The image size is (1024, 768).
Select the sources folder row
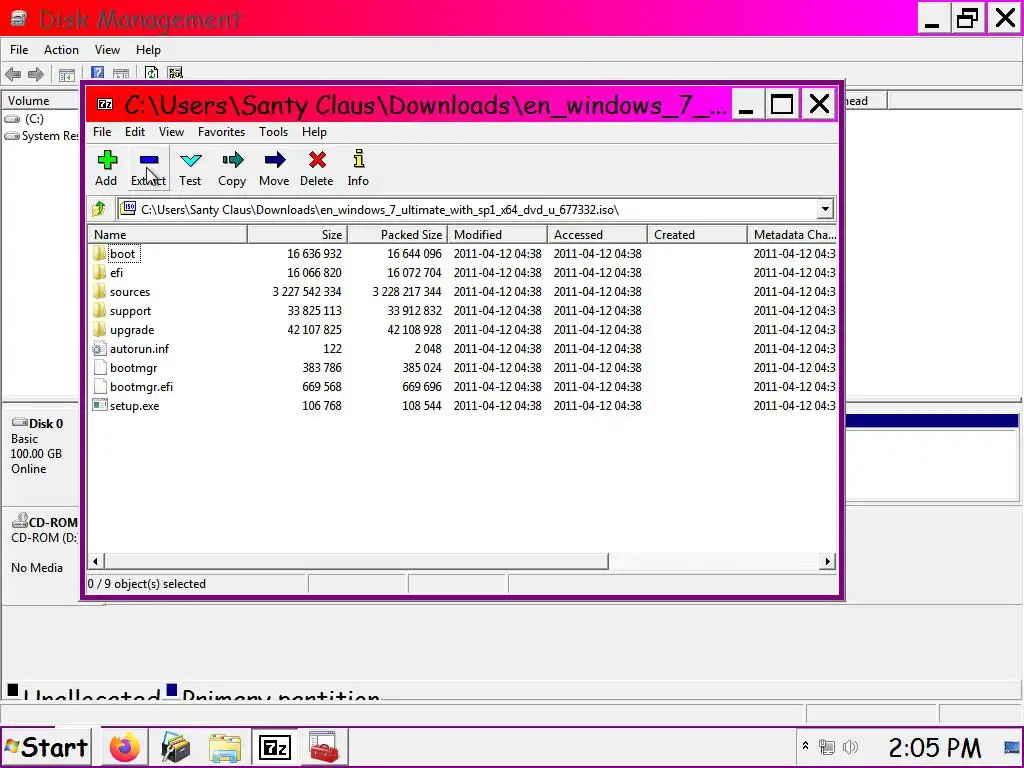point(462,291)
